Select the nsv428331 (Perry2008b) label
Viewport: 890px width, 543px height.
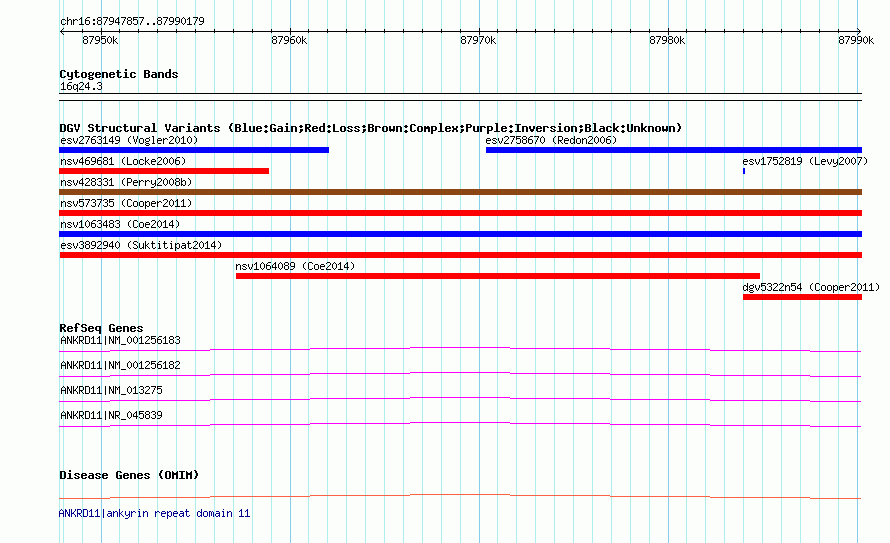(126, 182)
